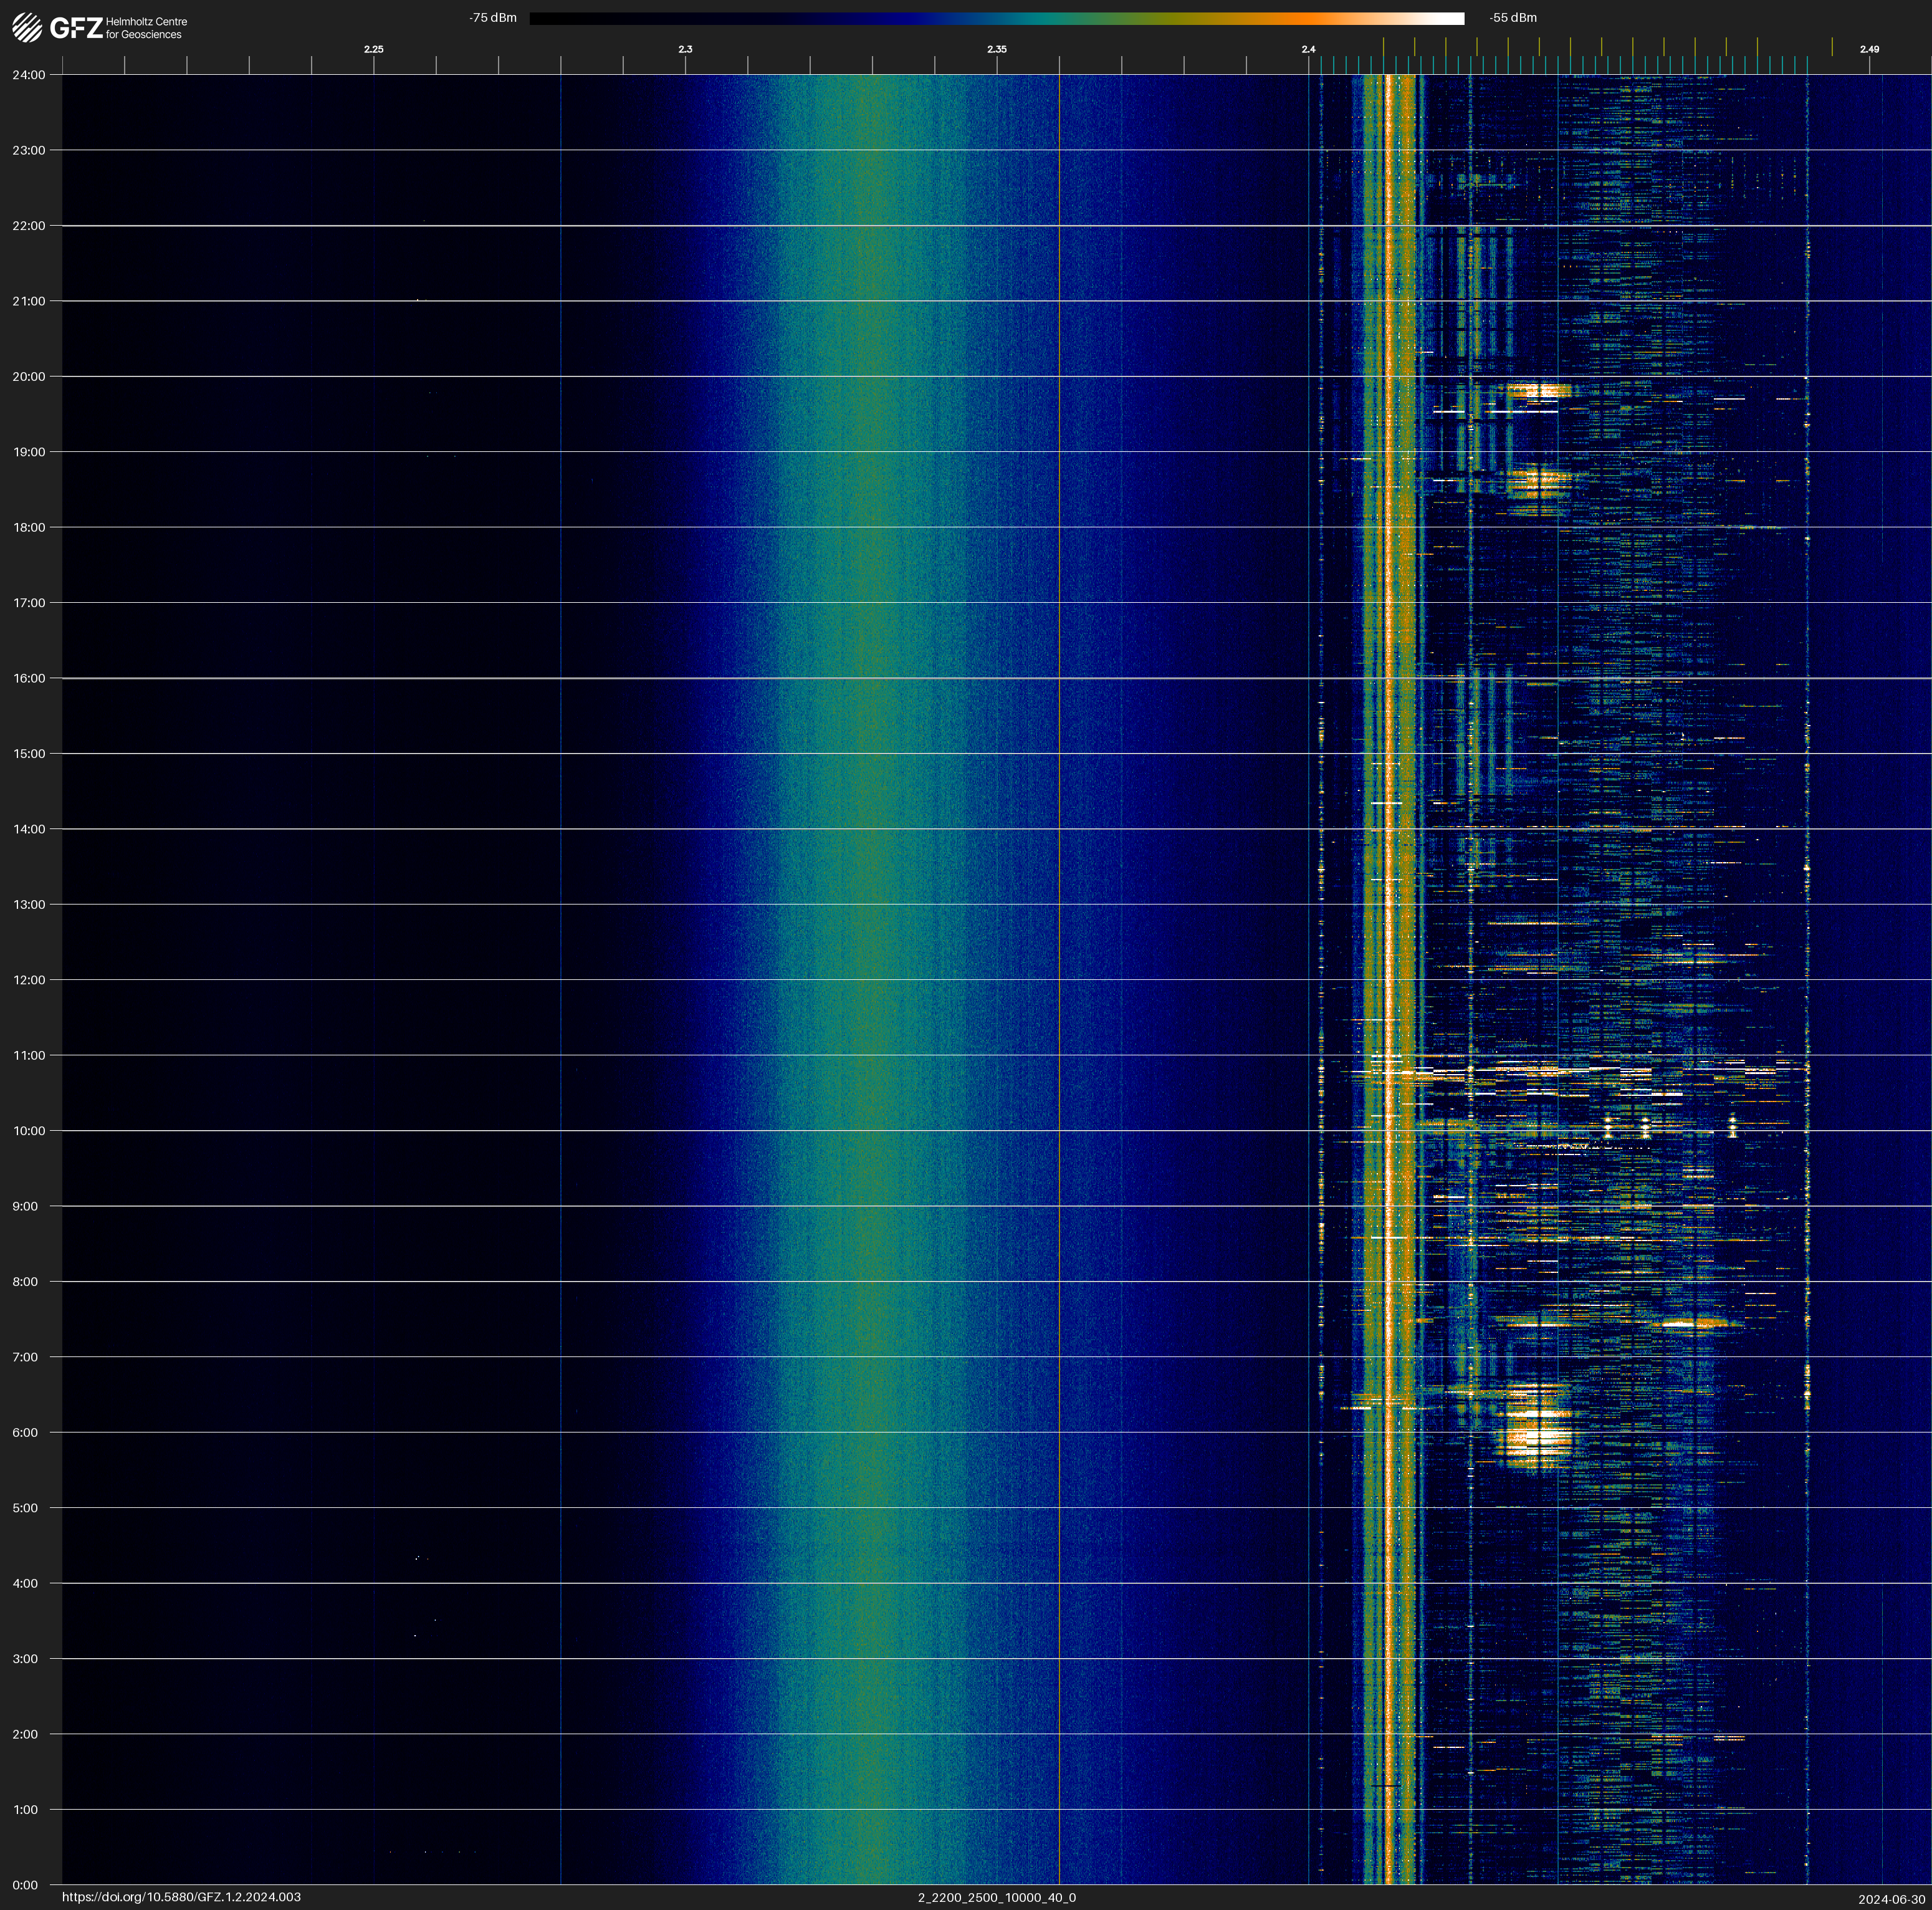This screenshot has width=1932, height=1910.
Task: Open the doi.org GFZ dataset link
Action: click(181, 1897)
